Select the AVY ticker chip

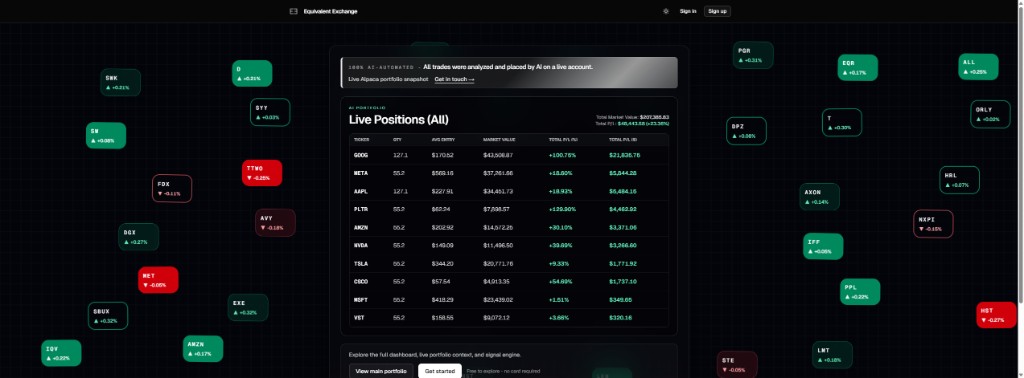click(x=275, y=223)
